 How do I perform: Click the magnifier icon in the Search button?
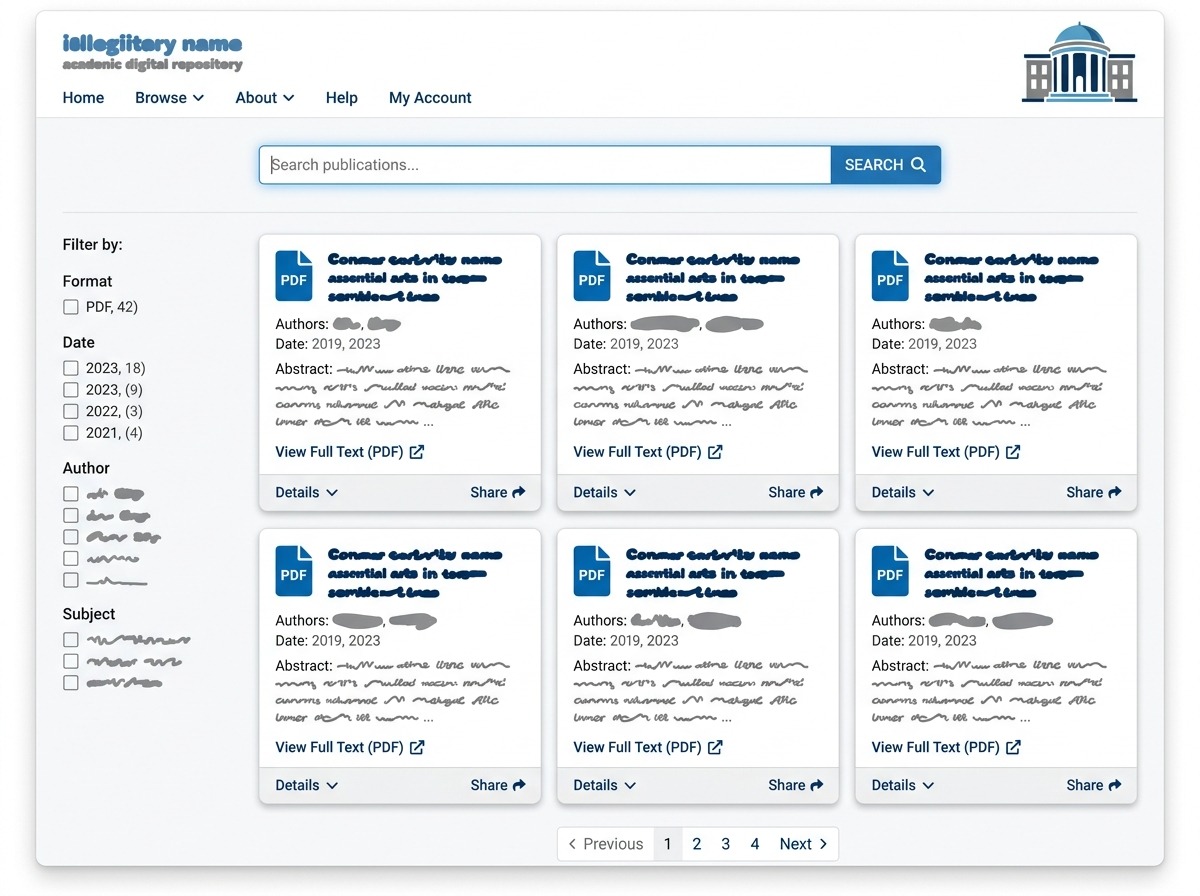tap(919, 165)
